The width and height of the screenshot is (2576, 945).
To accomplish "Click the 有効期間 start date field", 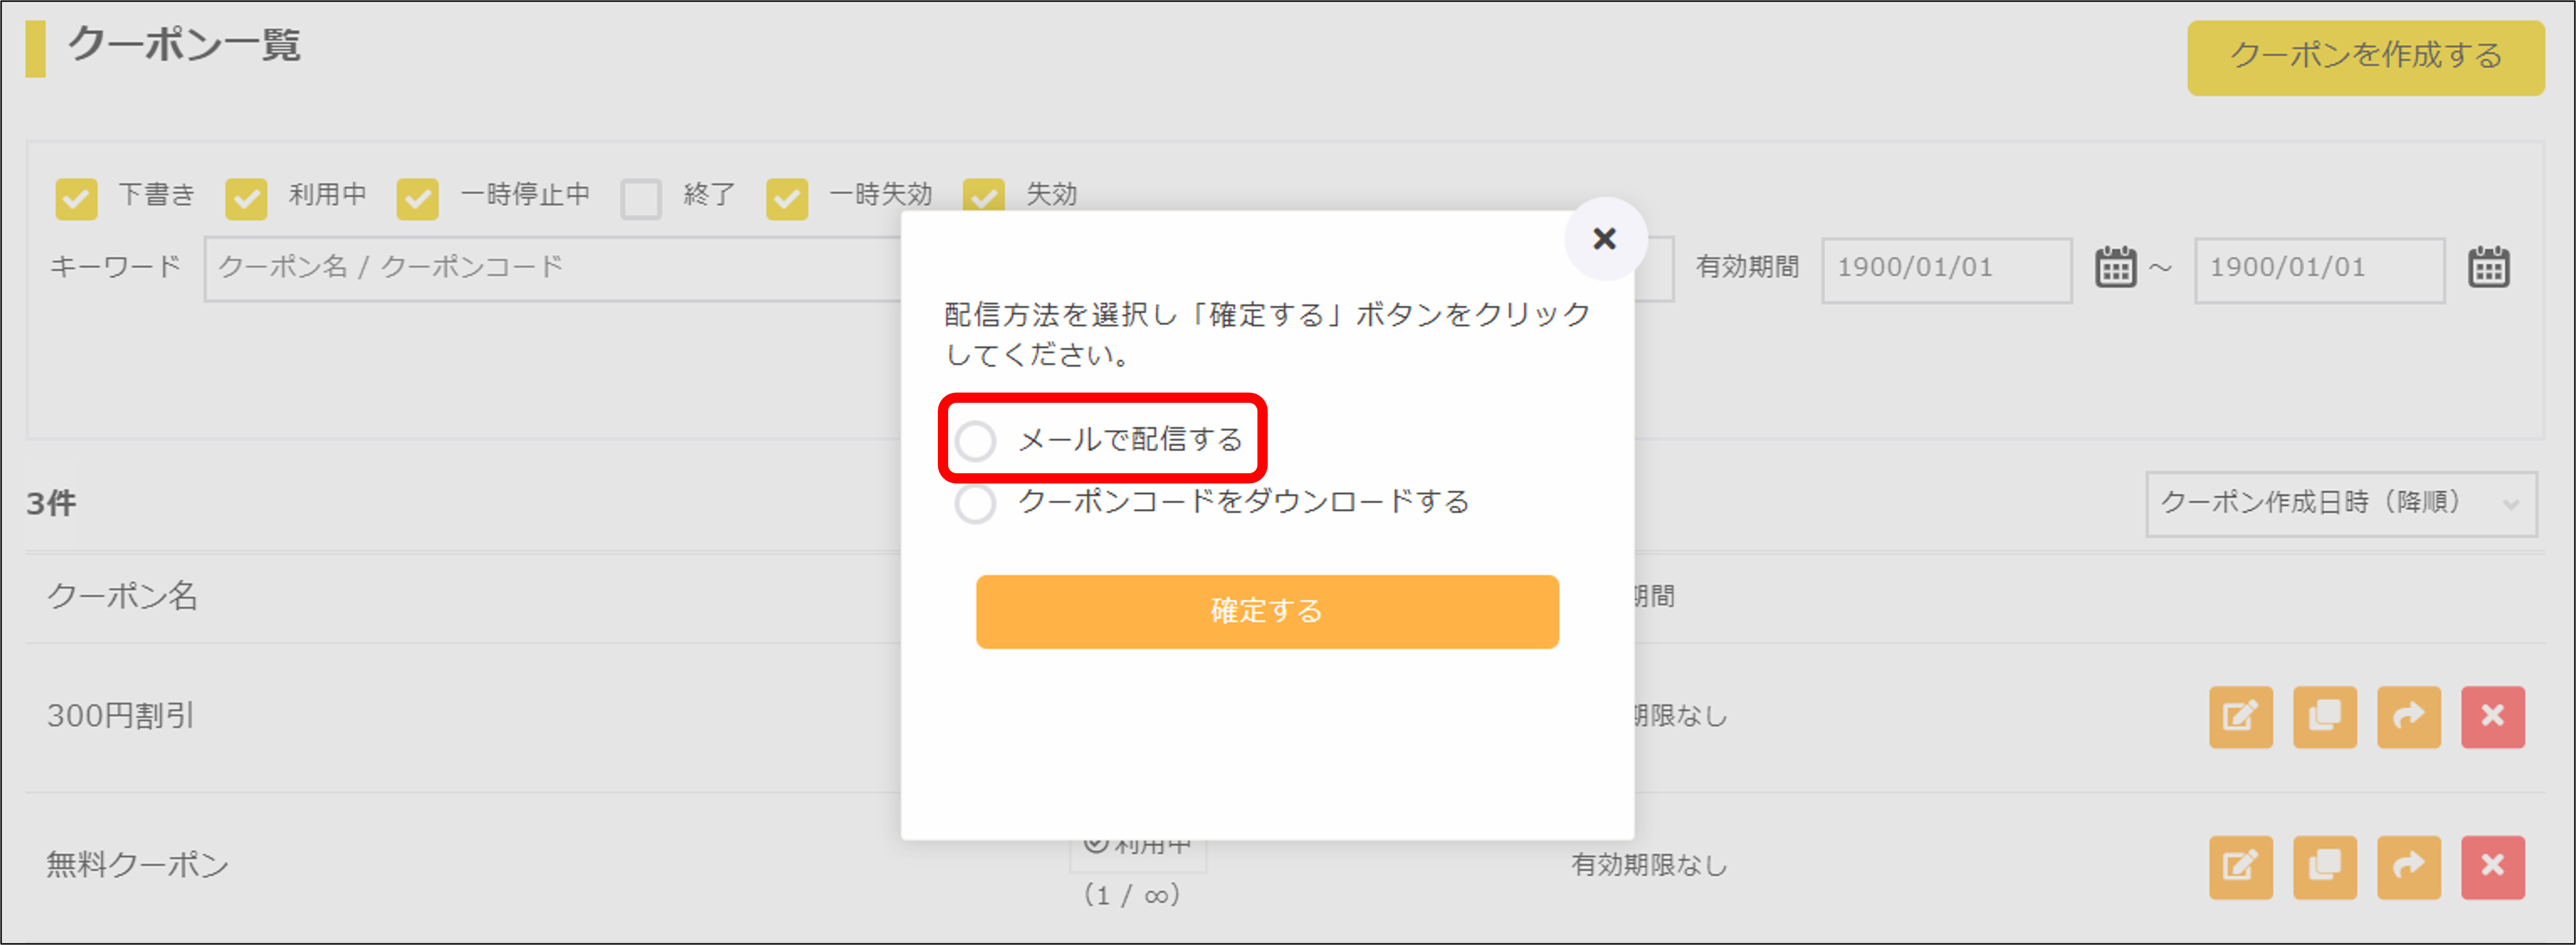I will point(1946,269).
